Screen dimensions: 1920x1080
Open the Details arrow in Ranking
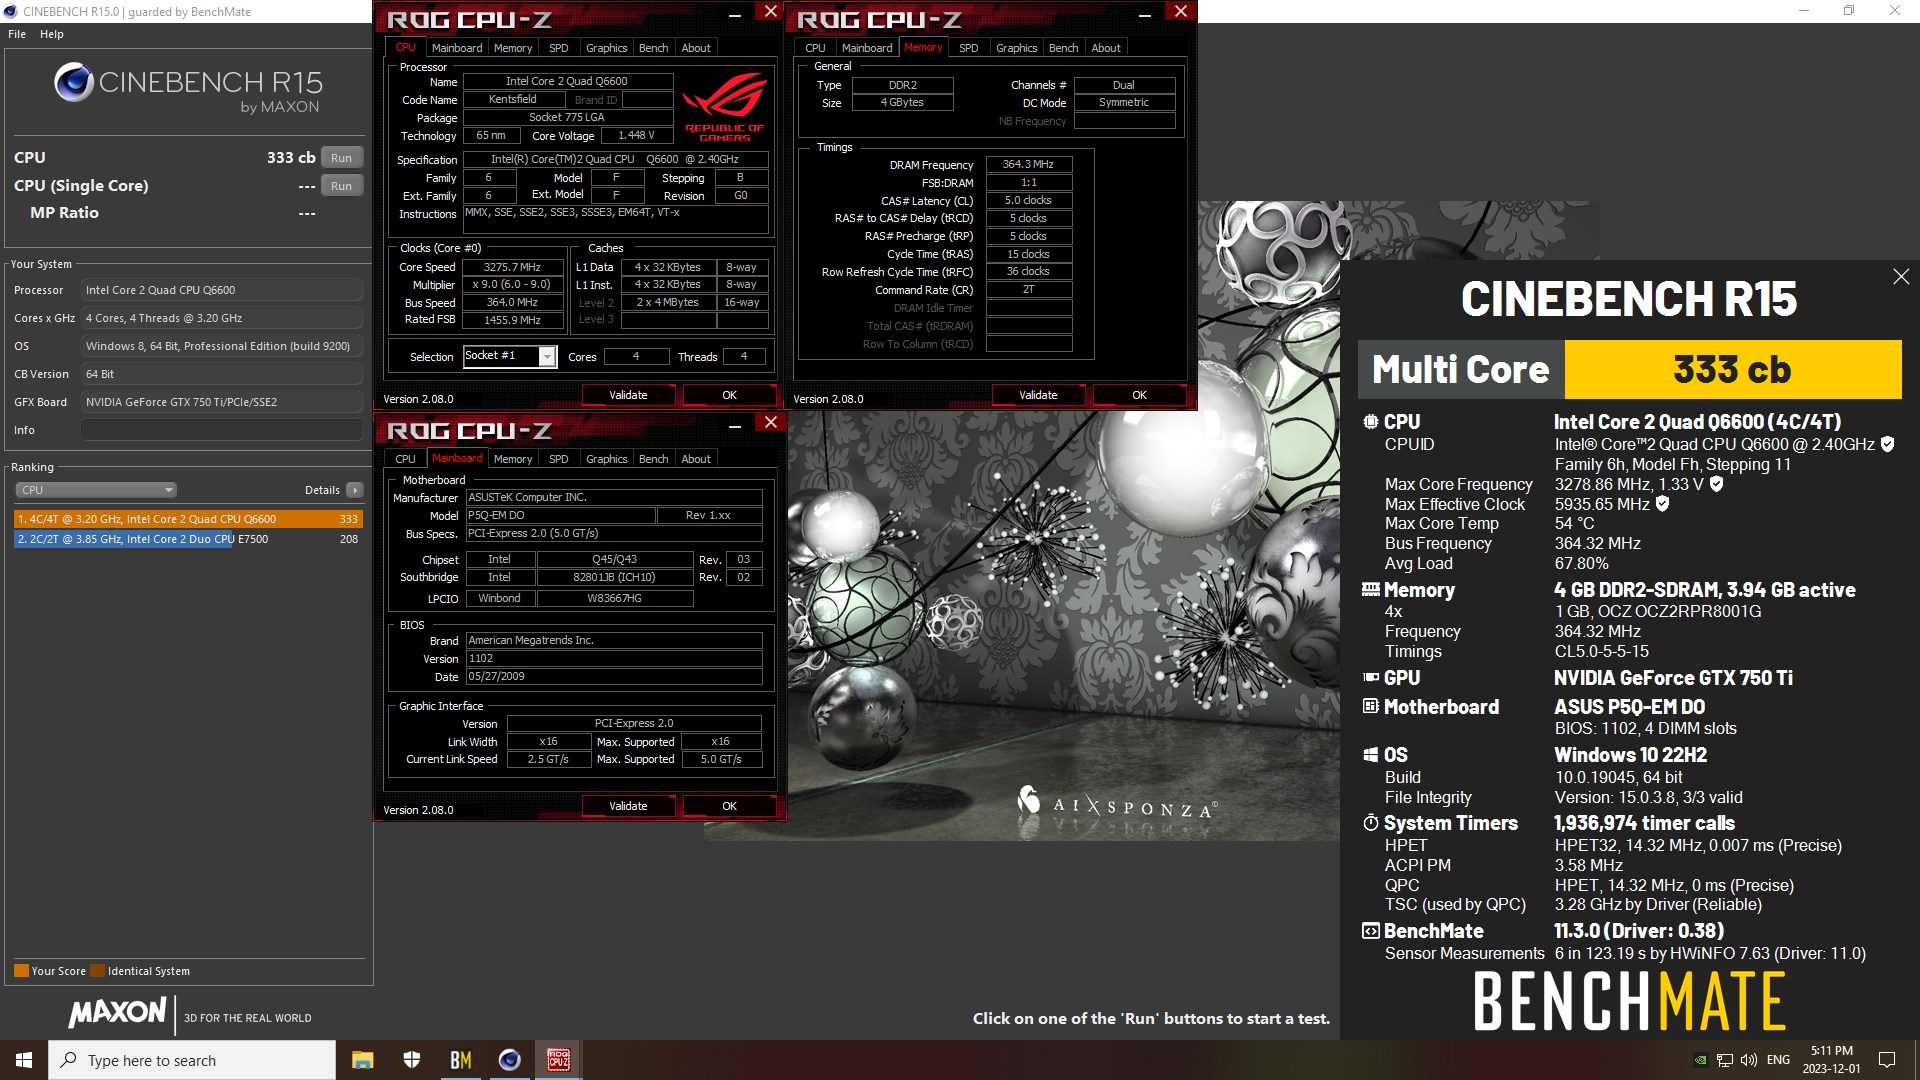(355, 490)
